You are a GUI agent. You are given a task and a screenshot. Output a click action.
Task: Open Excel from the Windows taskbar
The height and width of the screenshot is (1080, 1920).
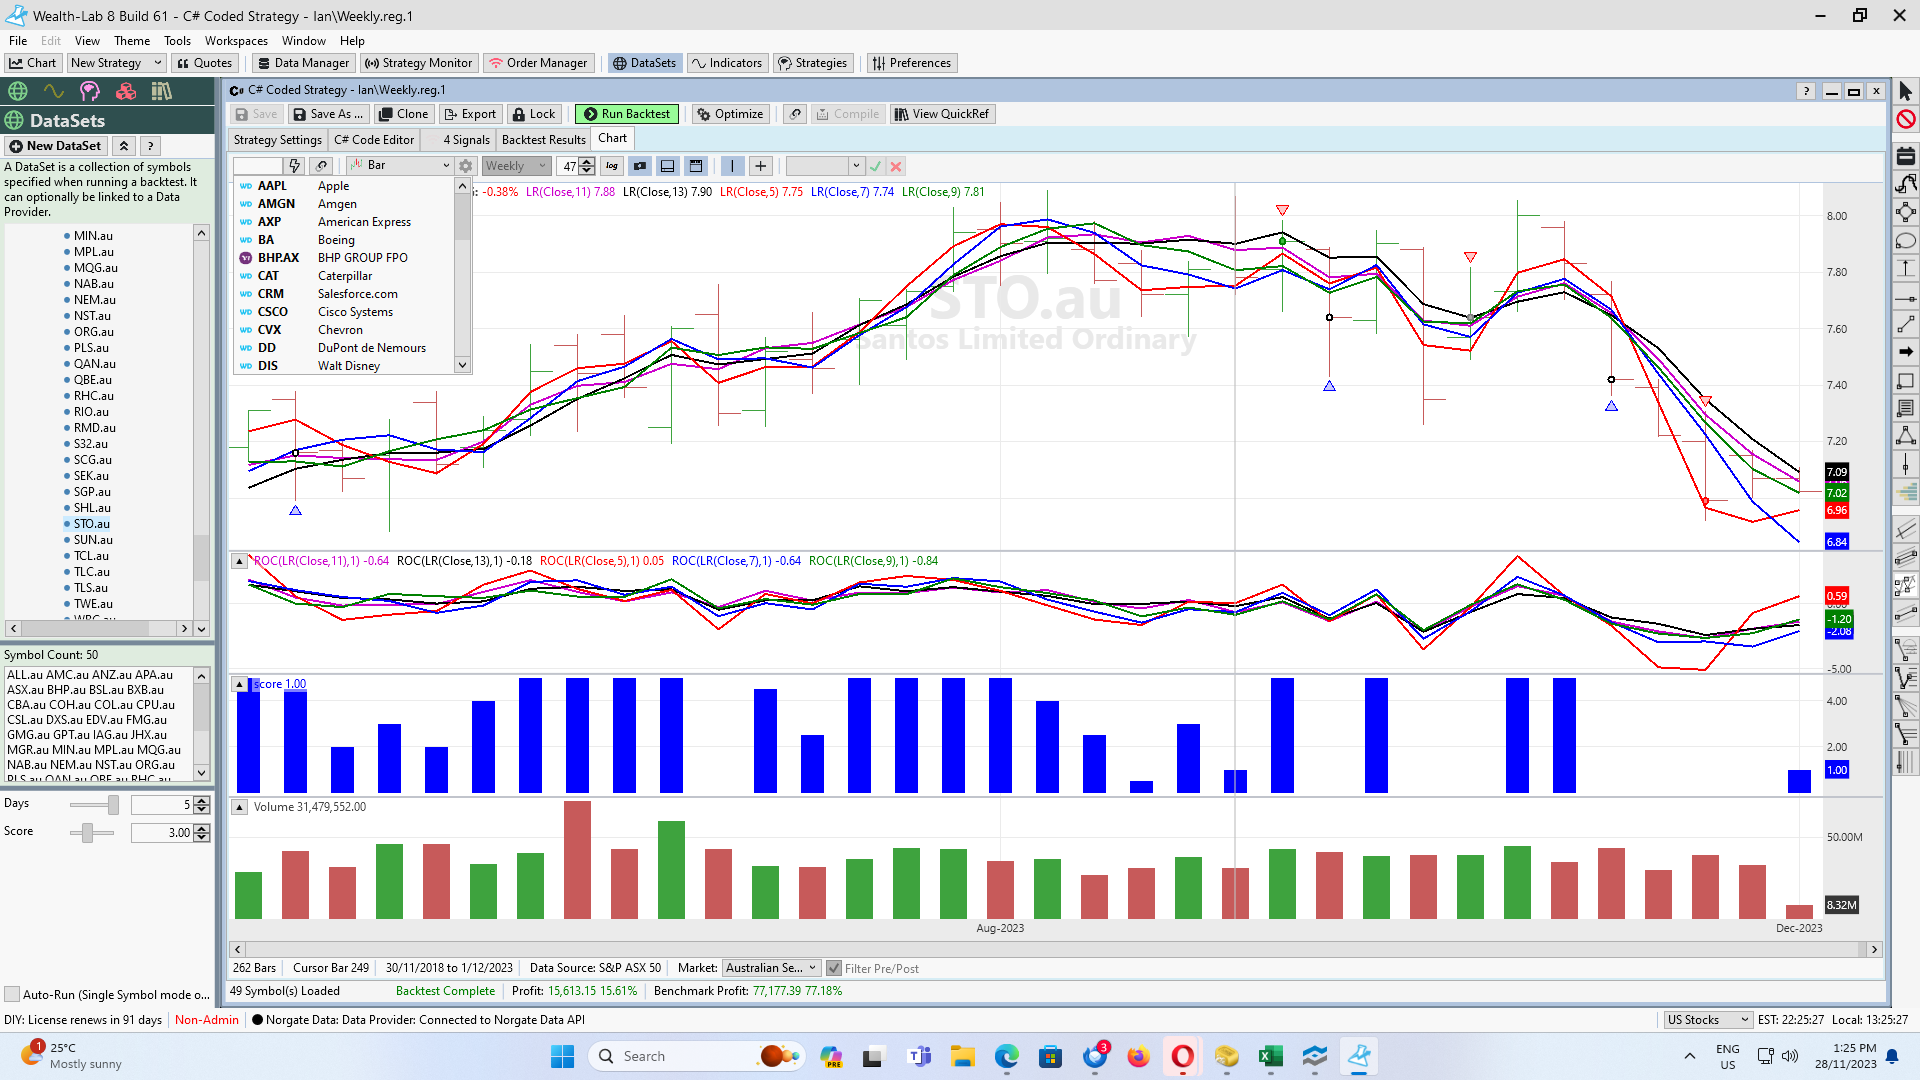[x=1271, y=1056]
